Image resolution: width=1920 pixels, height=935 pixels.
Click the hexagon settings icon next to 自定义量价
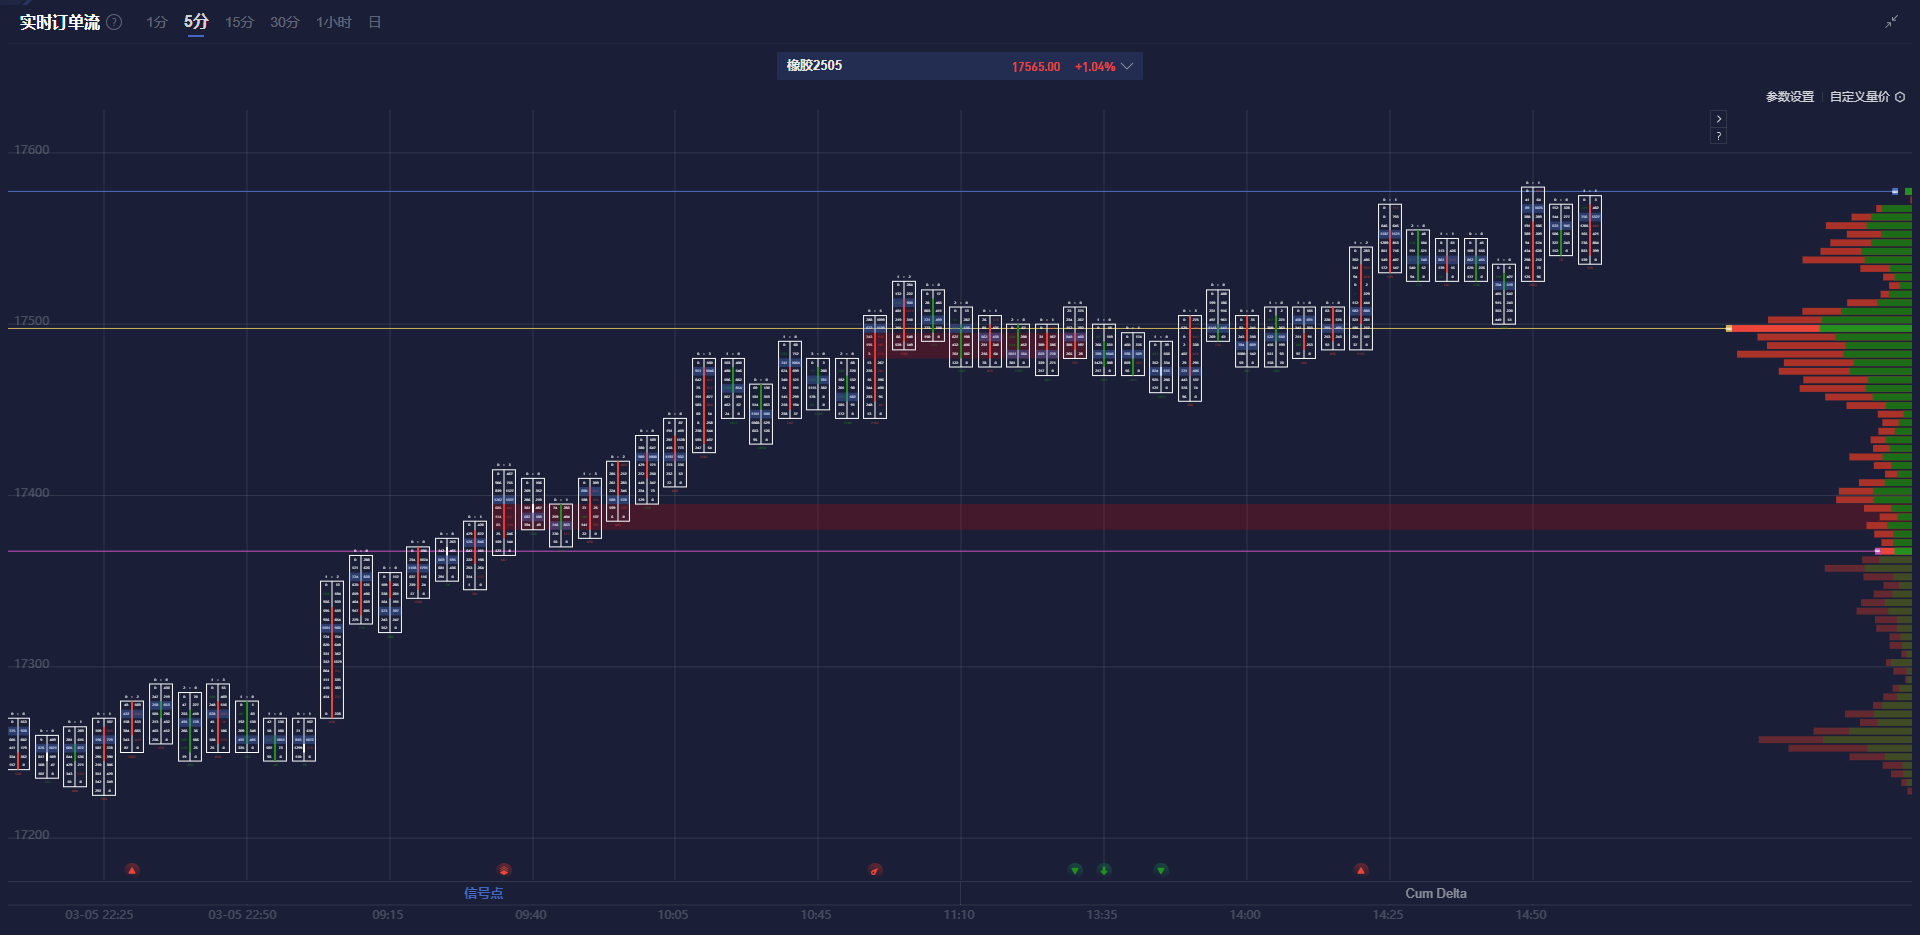click(1900, 97)
